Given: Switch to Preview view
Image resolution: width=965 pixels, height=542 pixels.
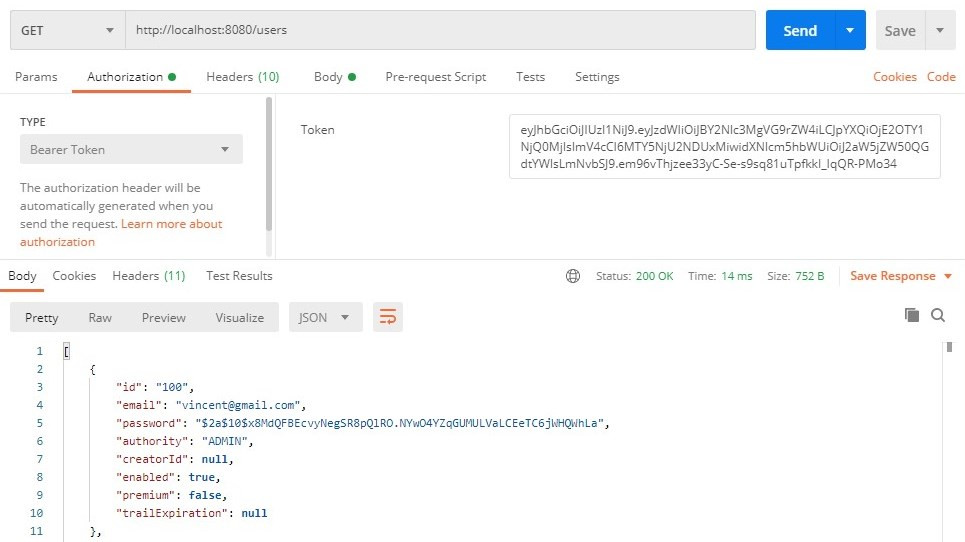Looking at the screenshot, I should 164,317.
